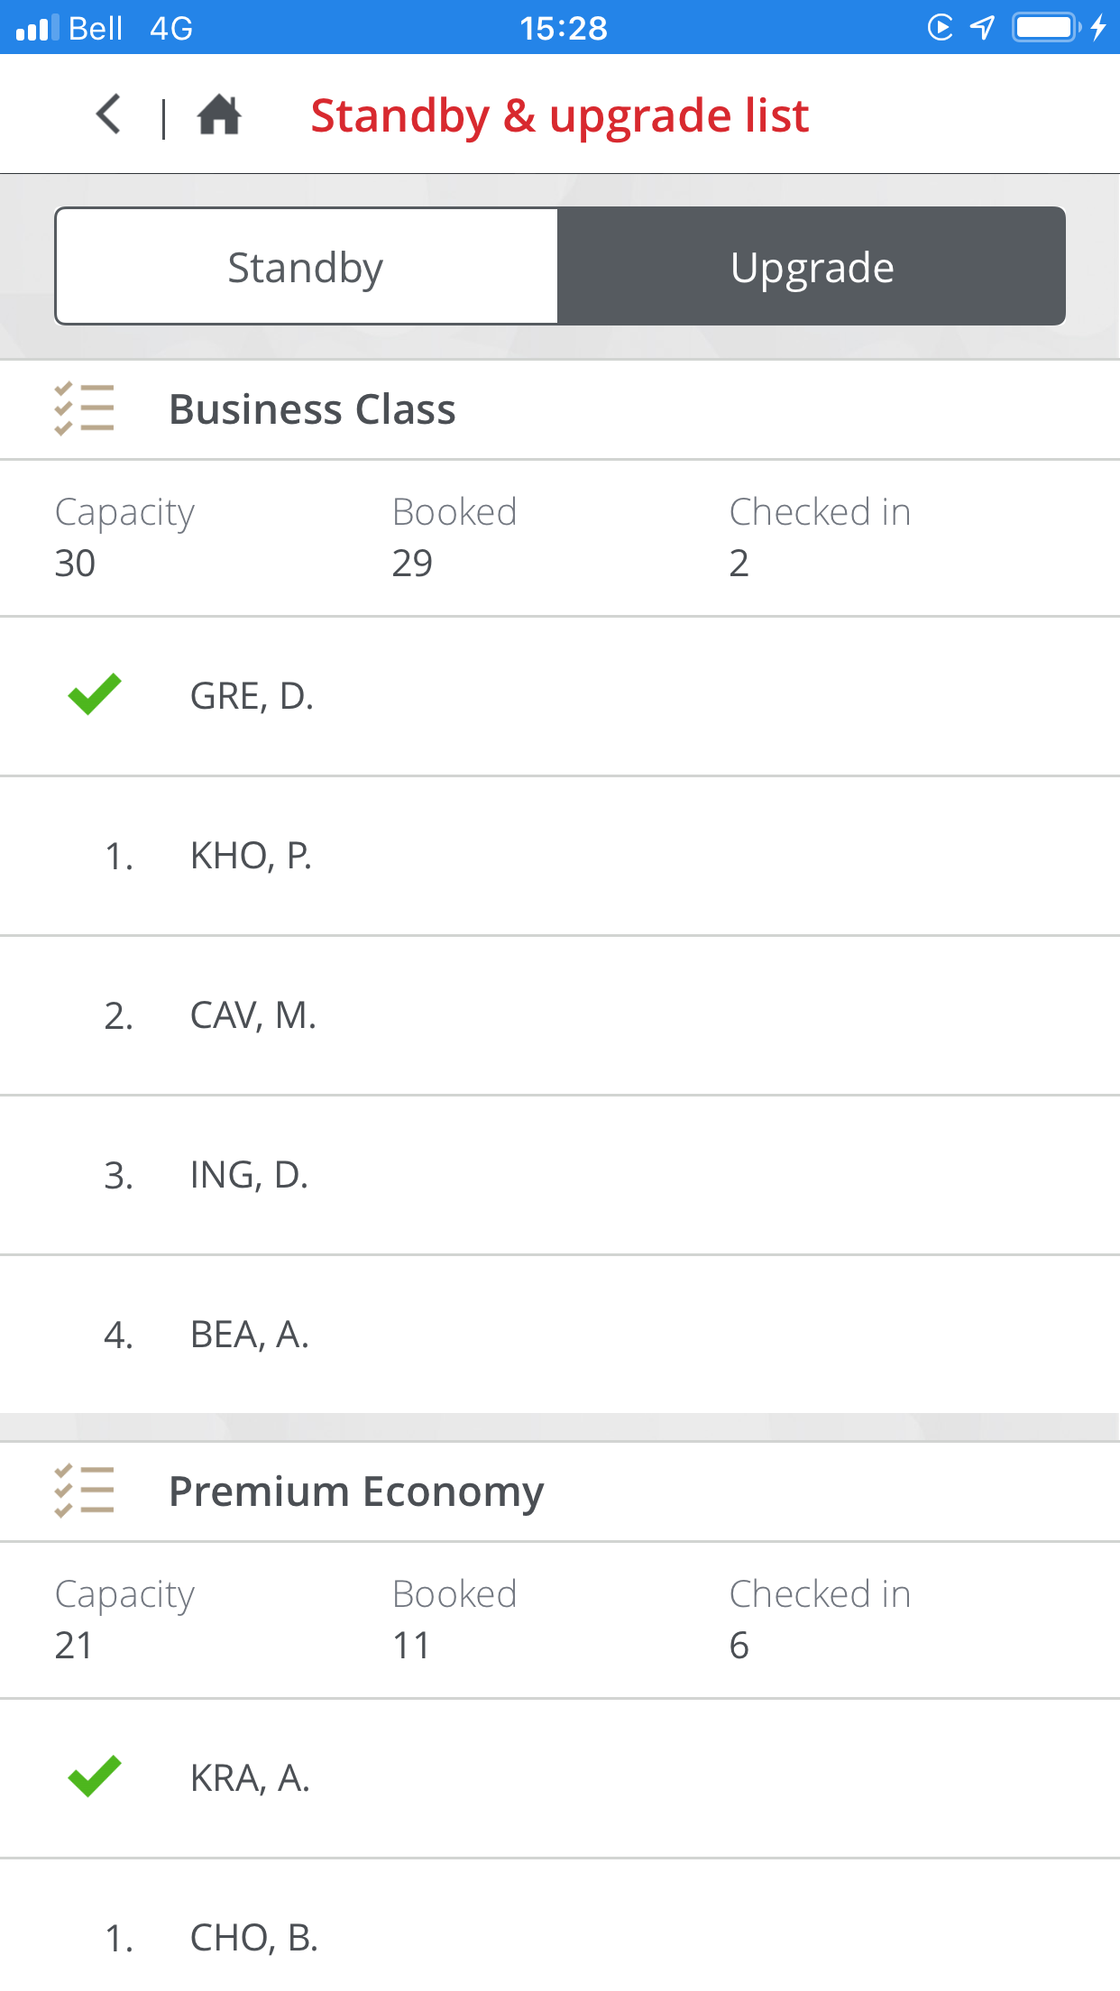Image resolution: width=1120 pixels, height=1991 pixels.
Task: Open passenger KHO, P. entry
Action: click(560, 856)
